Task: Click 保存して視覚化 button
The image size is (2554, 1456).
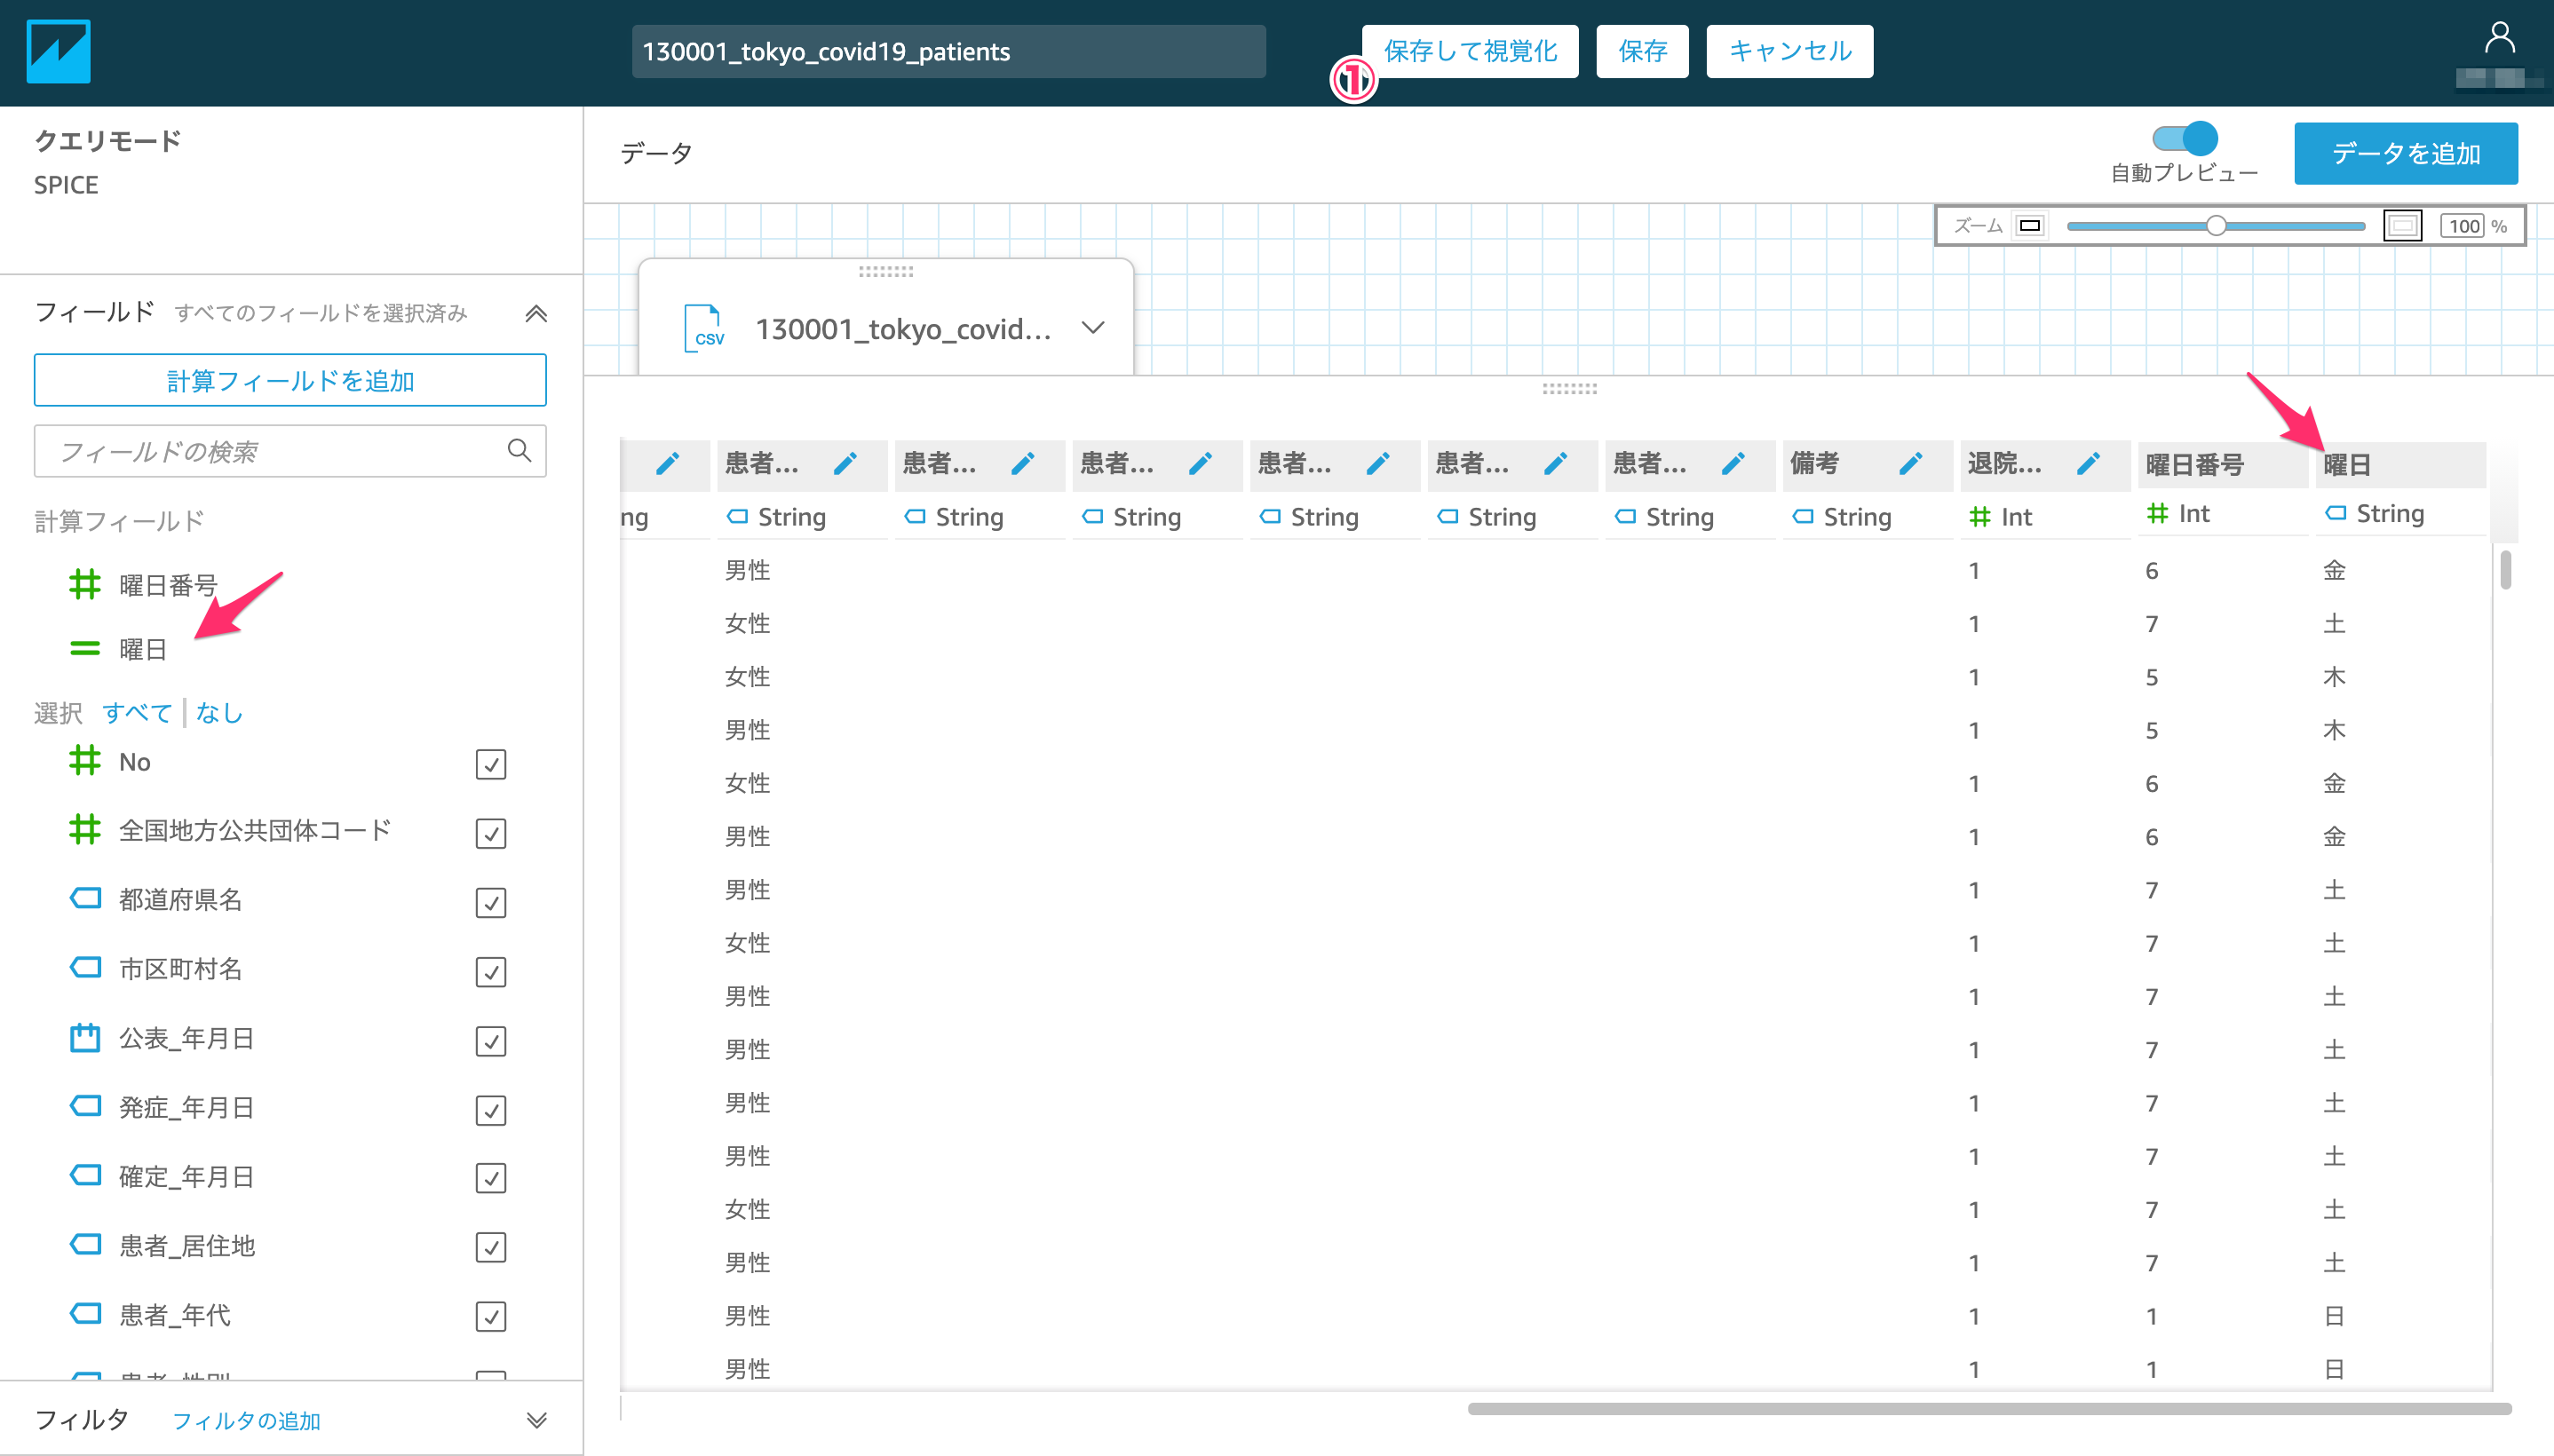Action: coord(1470,51)
